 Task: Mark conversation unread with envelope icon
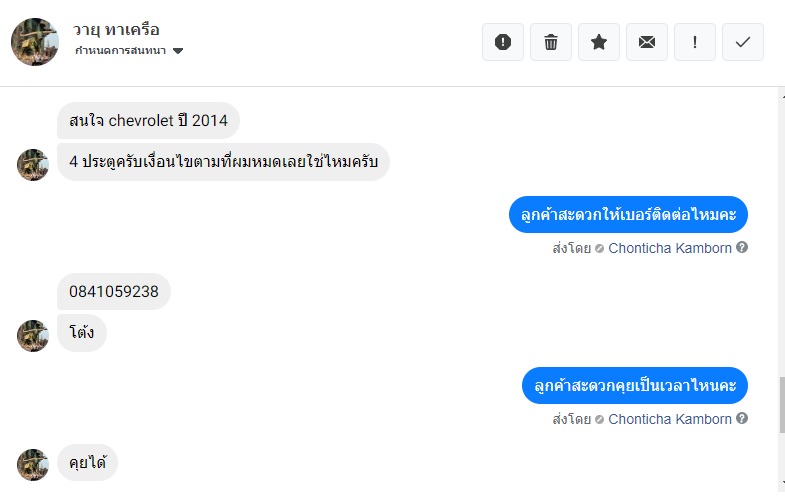(647, 42)
